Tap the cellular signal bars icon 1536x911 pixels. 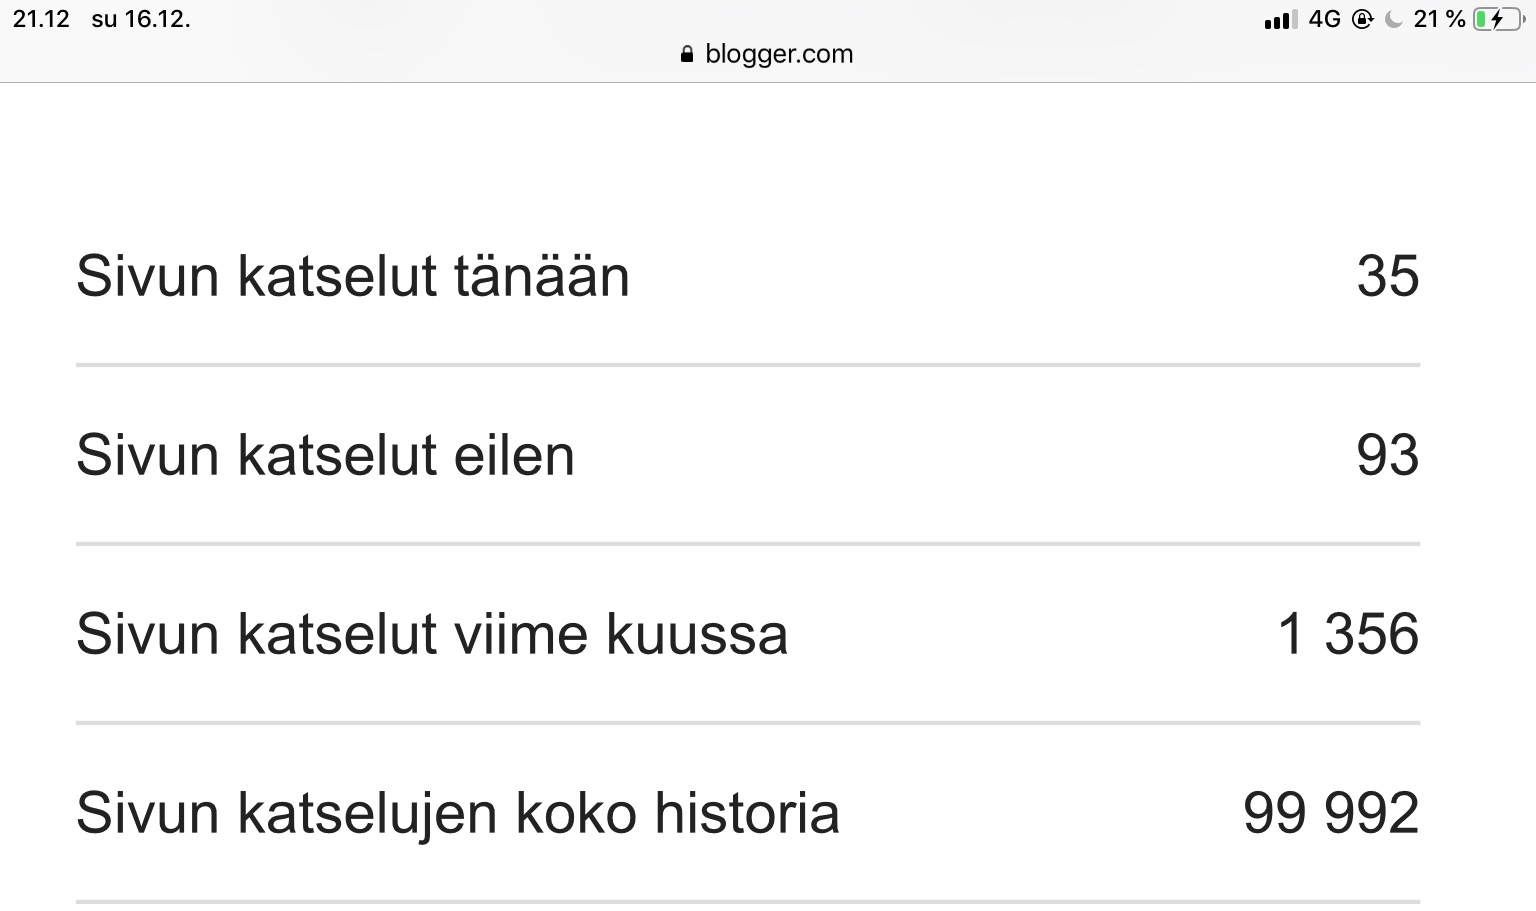click(1281, 20)
